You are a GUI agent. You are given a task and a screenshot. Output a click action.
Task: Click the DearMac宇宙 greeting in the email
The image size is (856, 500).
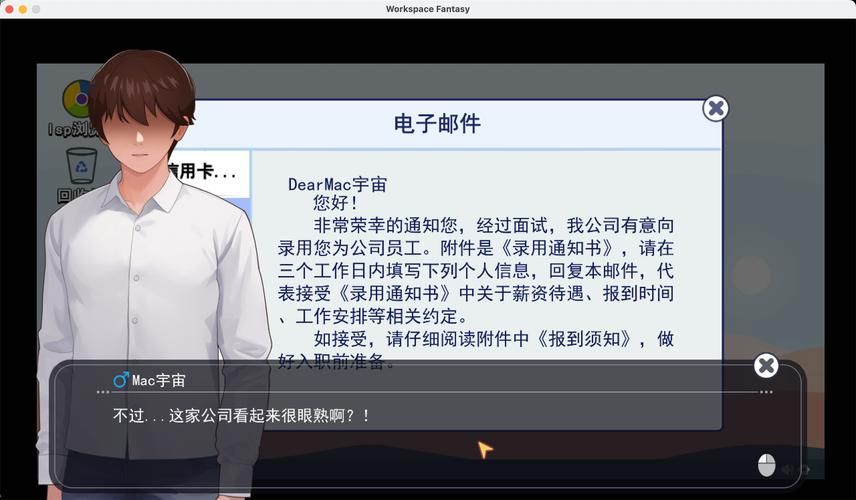(337, 184)
